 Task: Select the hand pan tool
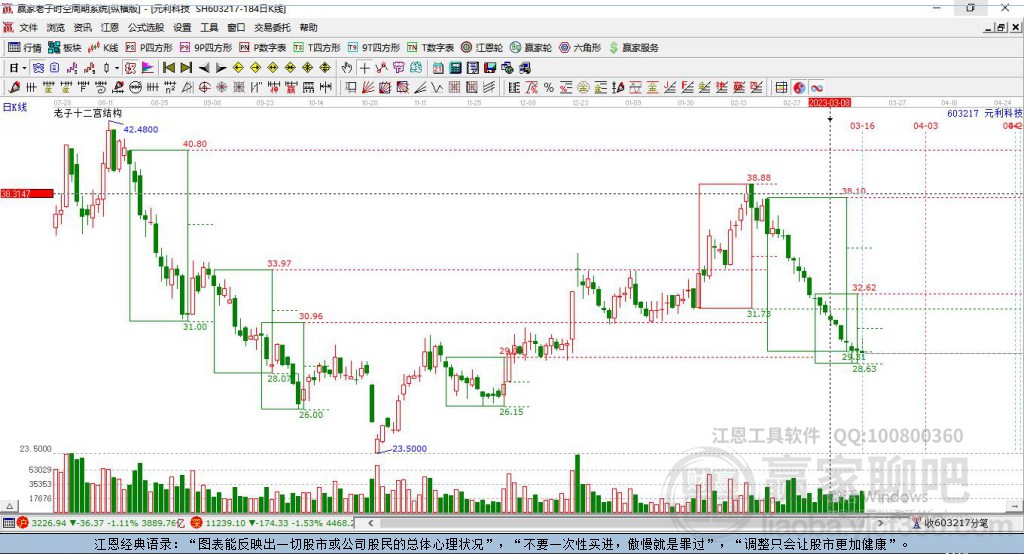coord(346,68)
